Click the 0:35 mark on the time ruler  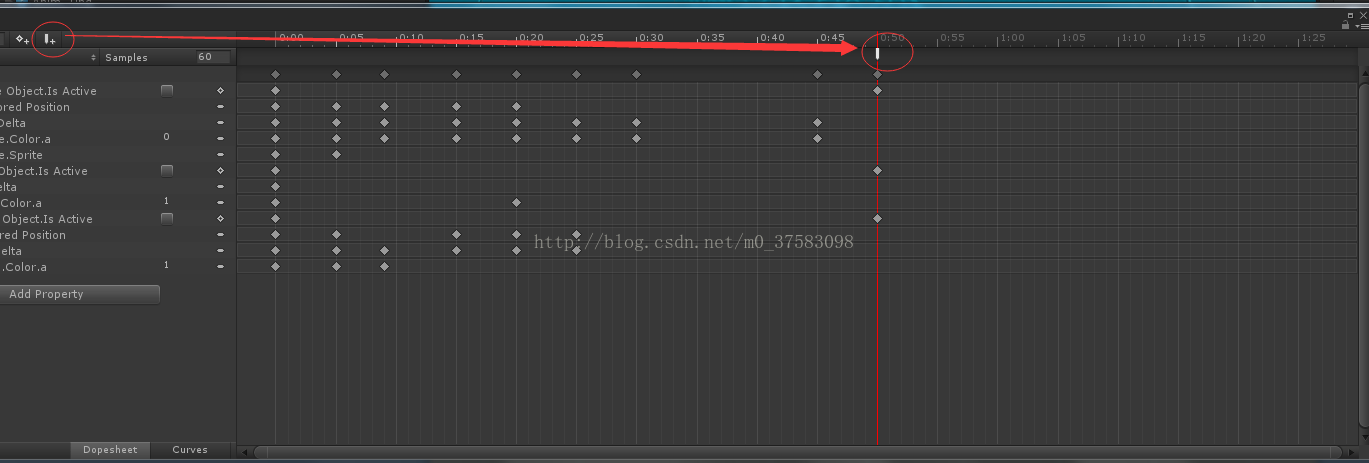[x=711, y=38]
